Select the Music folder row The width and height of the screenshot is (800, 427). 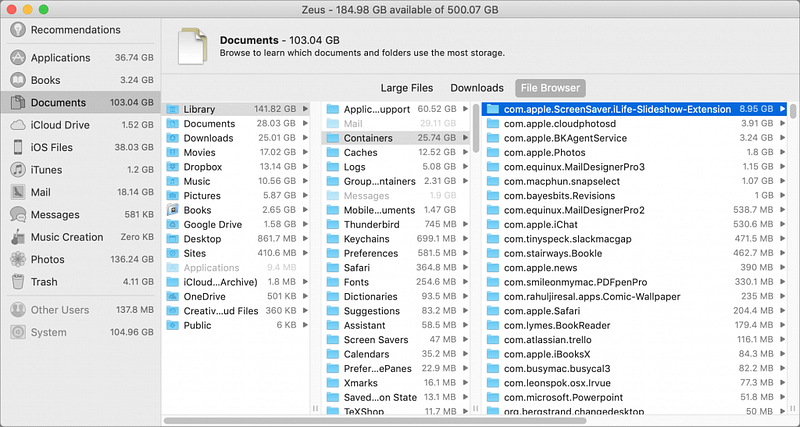coord(238,181)
